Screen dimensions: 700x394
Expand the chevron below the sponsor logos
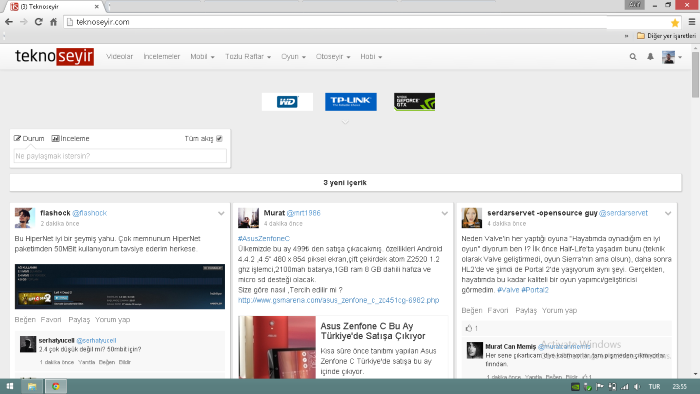click(345, 122)
